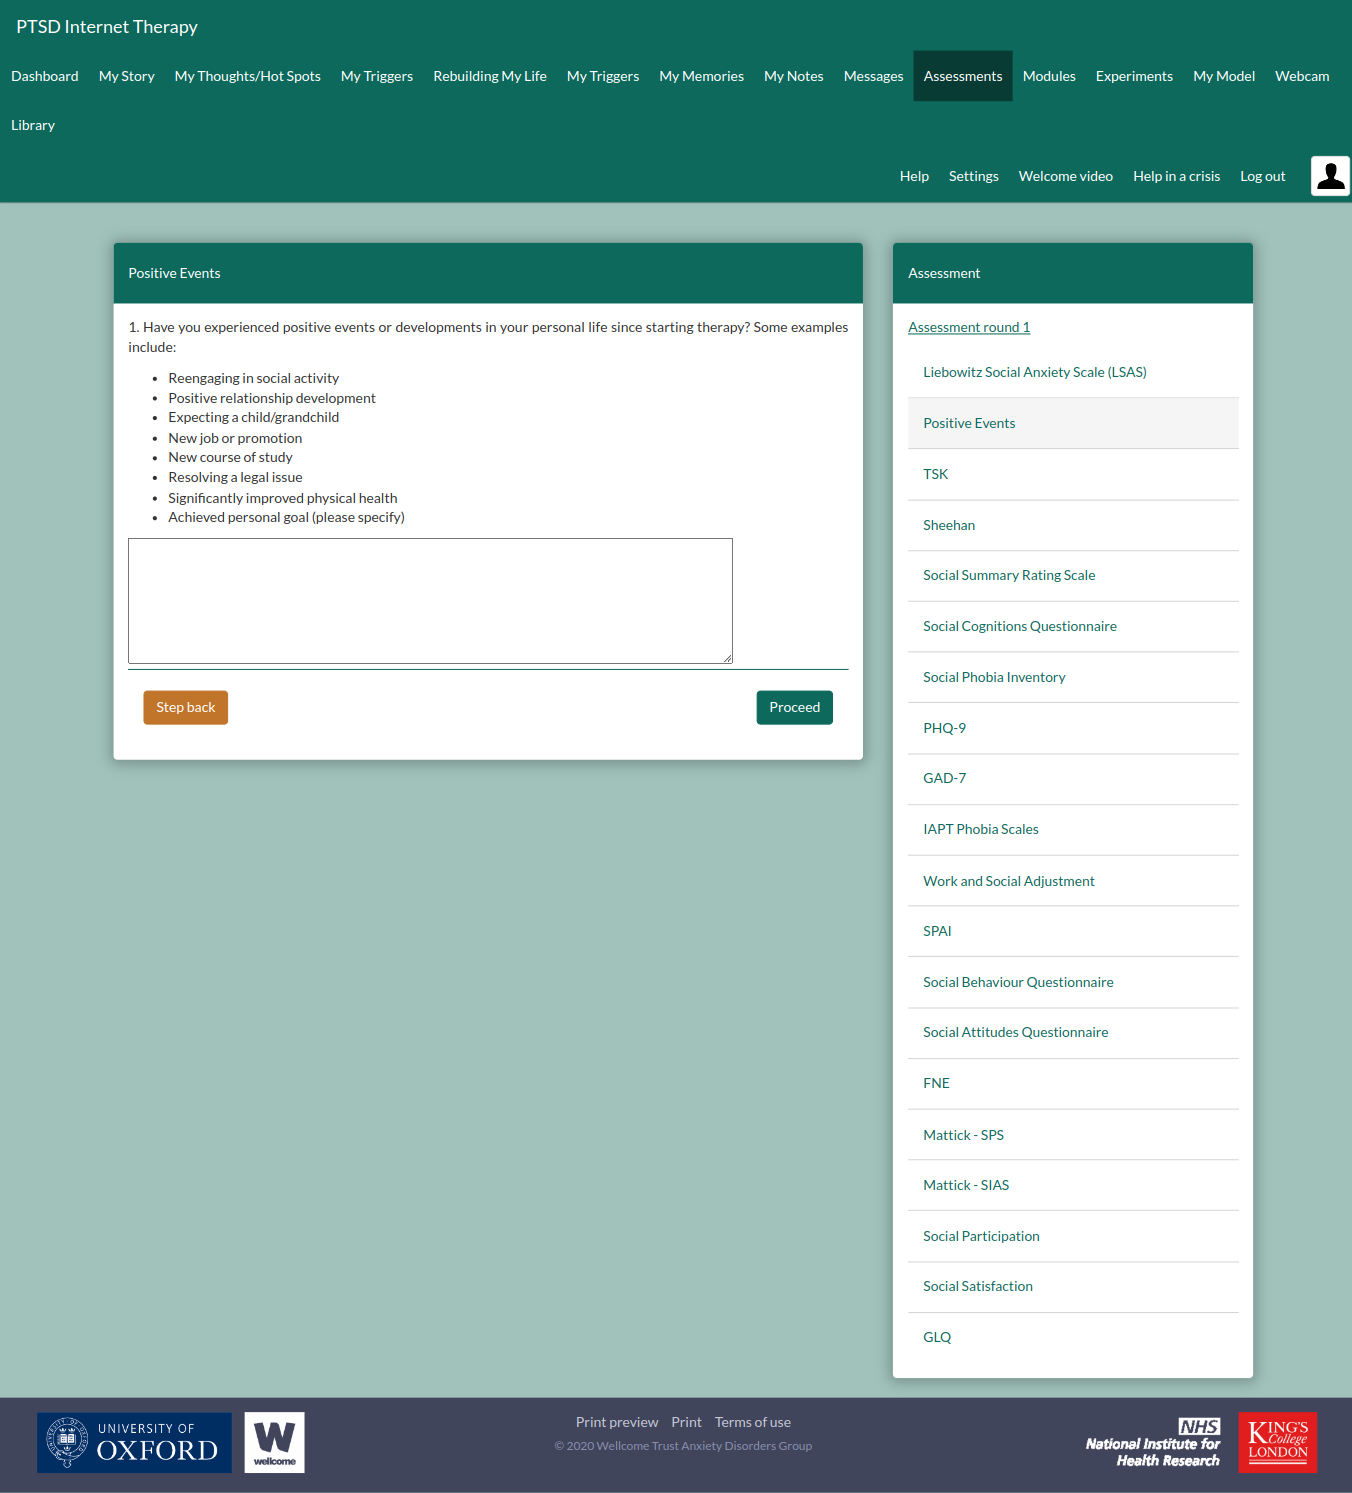This screenshot has height=1493, width=1352.
Task: Type in the positive events text area
Action: click(430, 600)
